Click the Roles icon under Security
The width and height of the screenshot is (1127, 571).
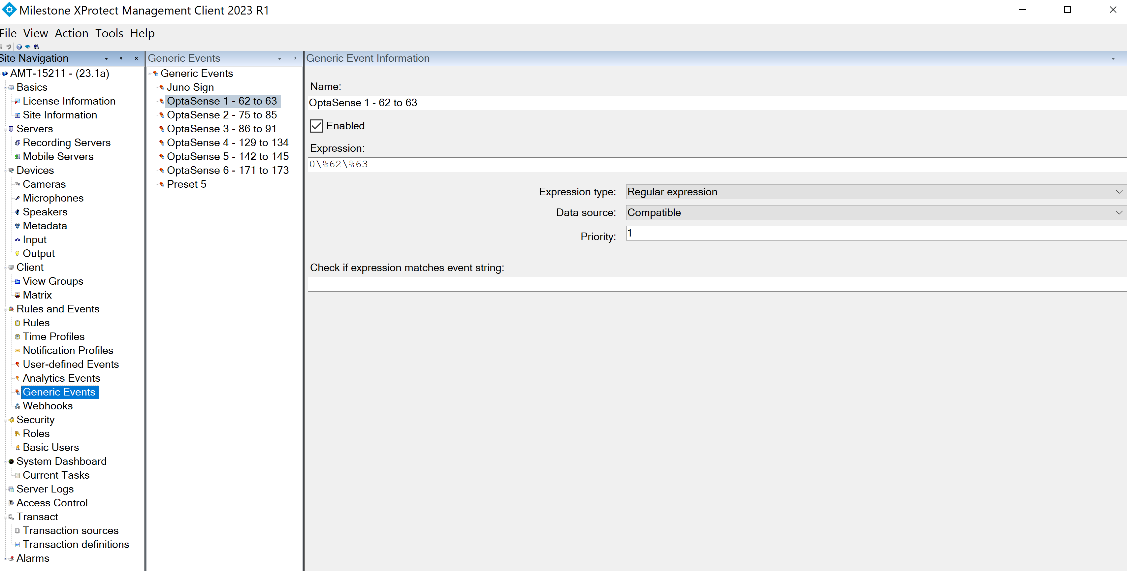[x=17, y=434]
